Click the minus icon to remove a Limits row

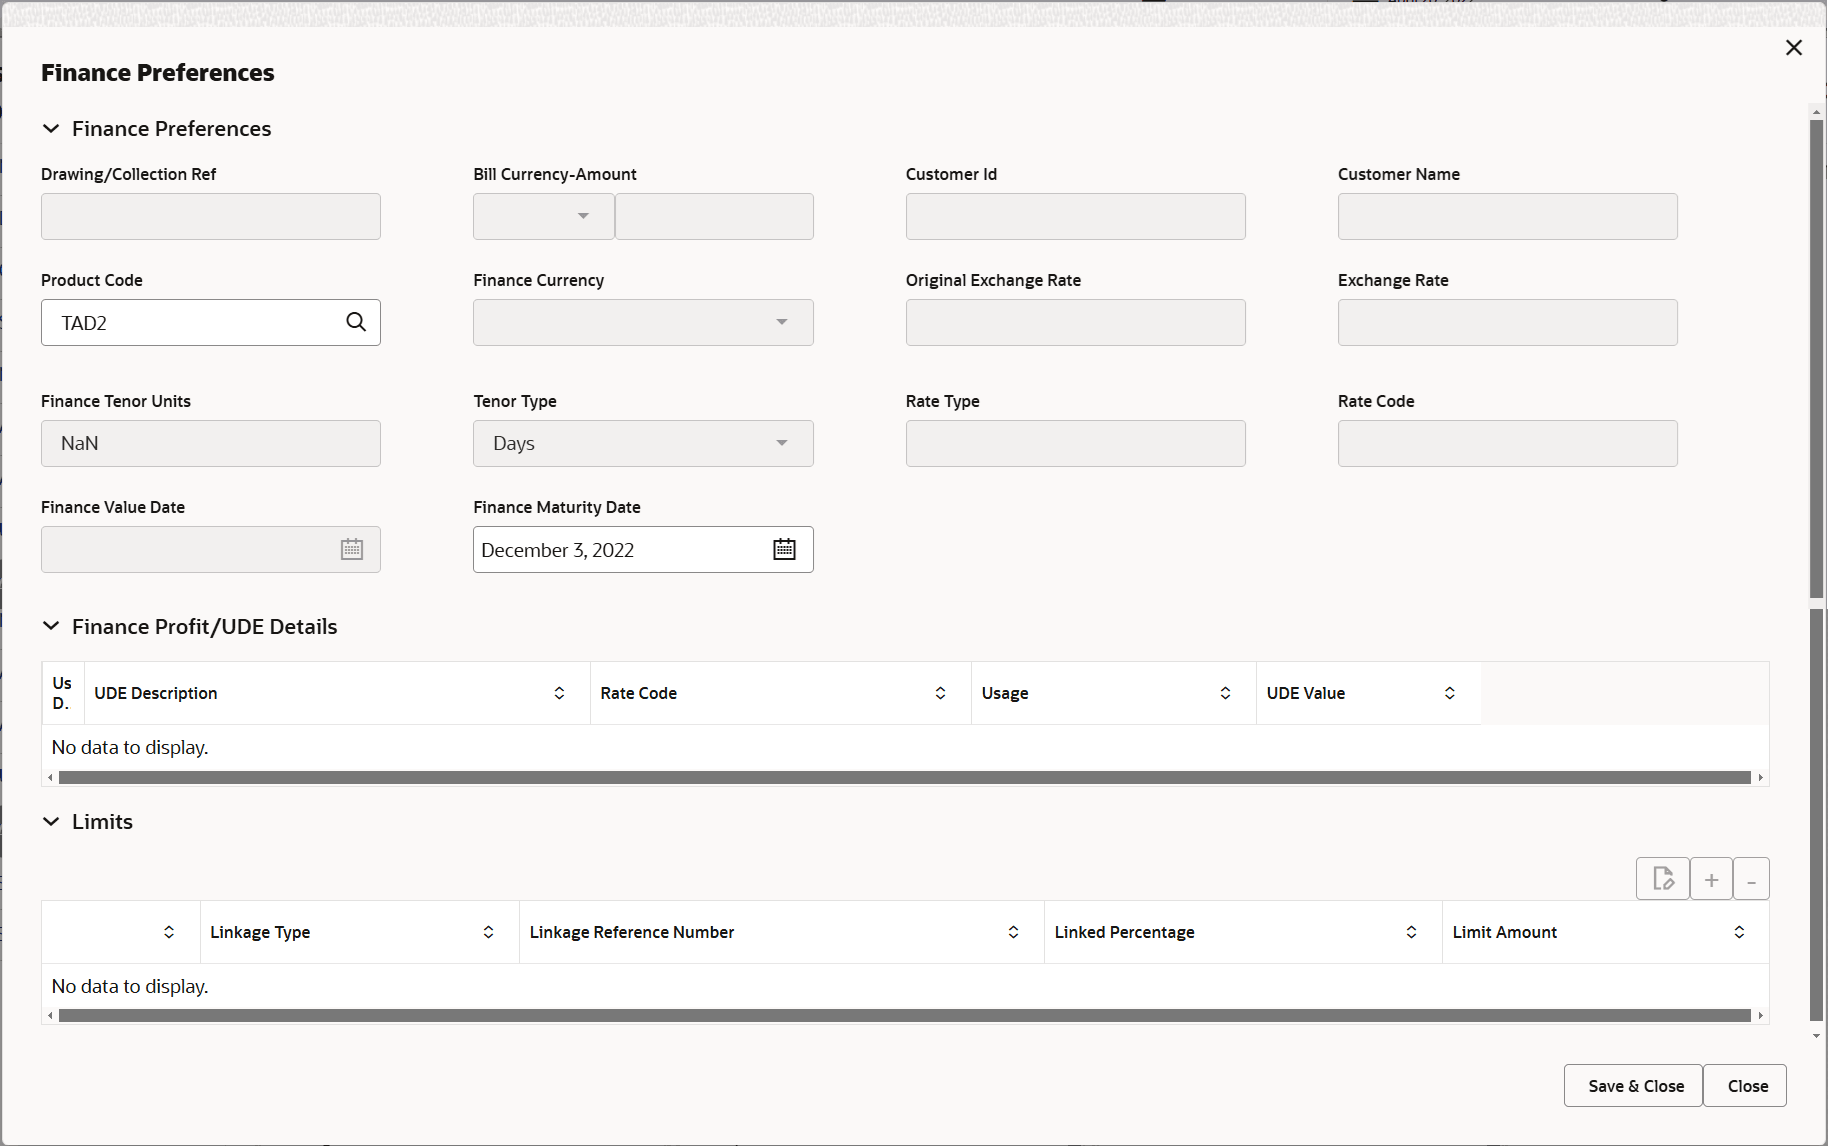click(x=1751, y=878)
